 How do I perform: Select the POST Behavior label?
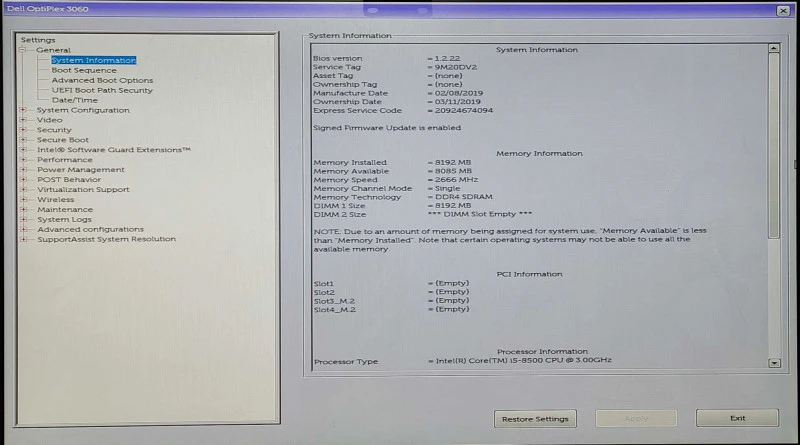[69, 180]
